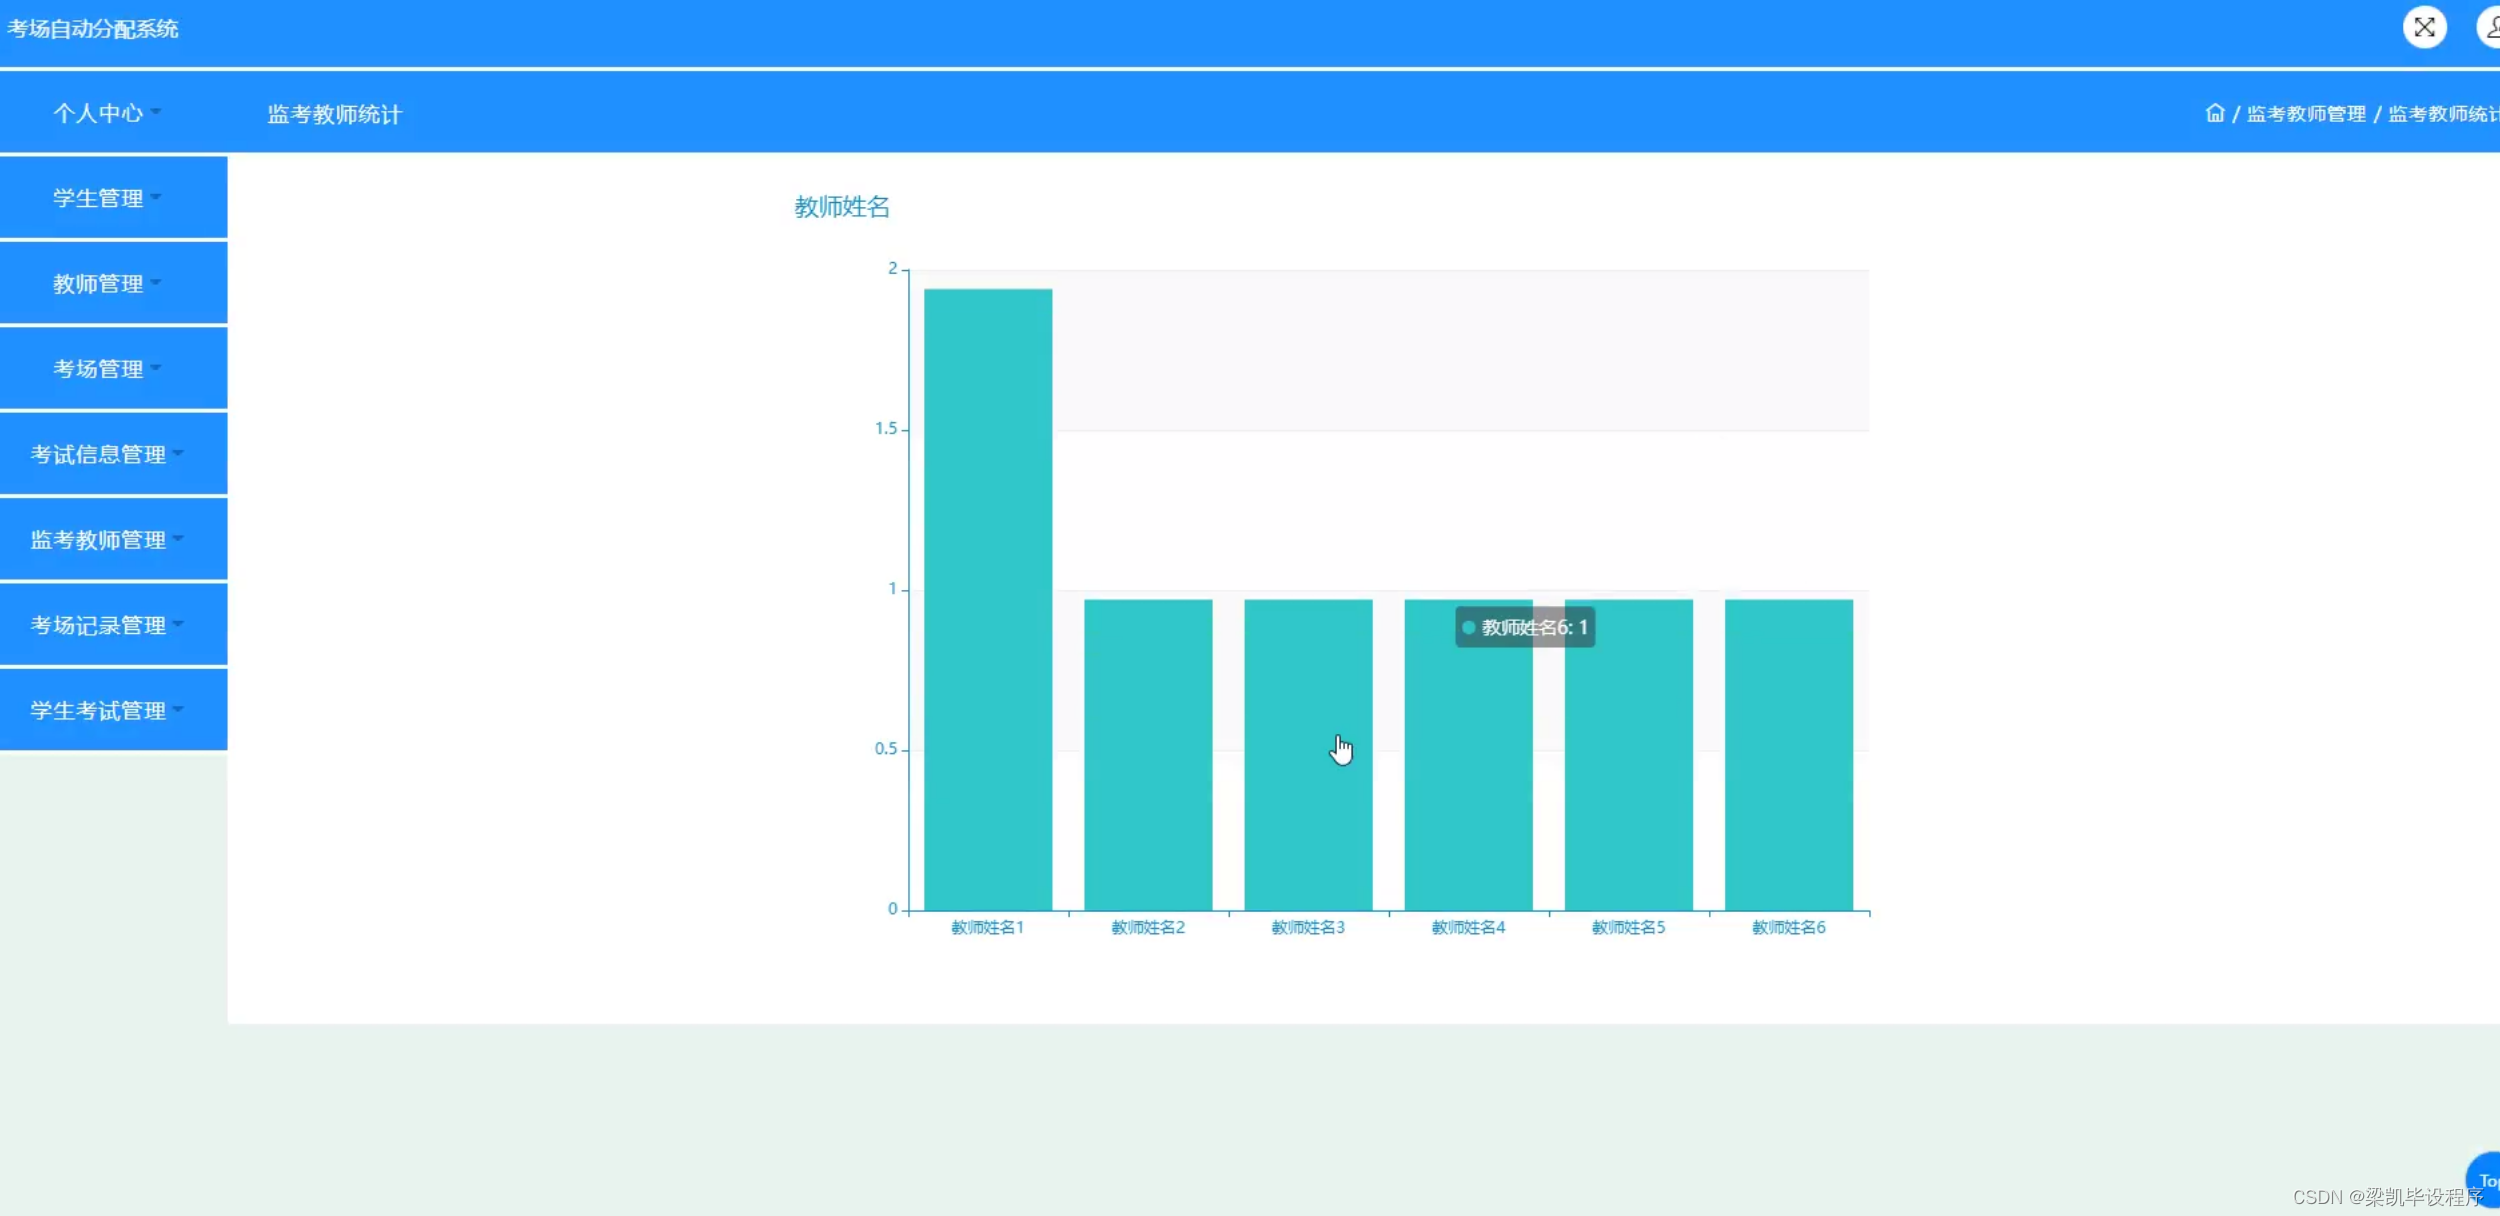Viewport: 2500px width, 1216px height.
Task: Click the 考场自动分配系统 title
Action: [x=93, y=29]
